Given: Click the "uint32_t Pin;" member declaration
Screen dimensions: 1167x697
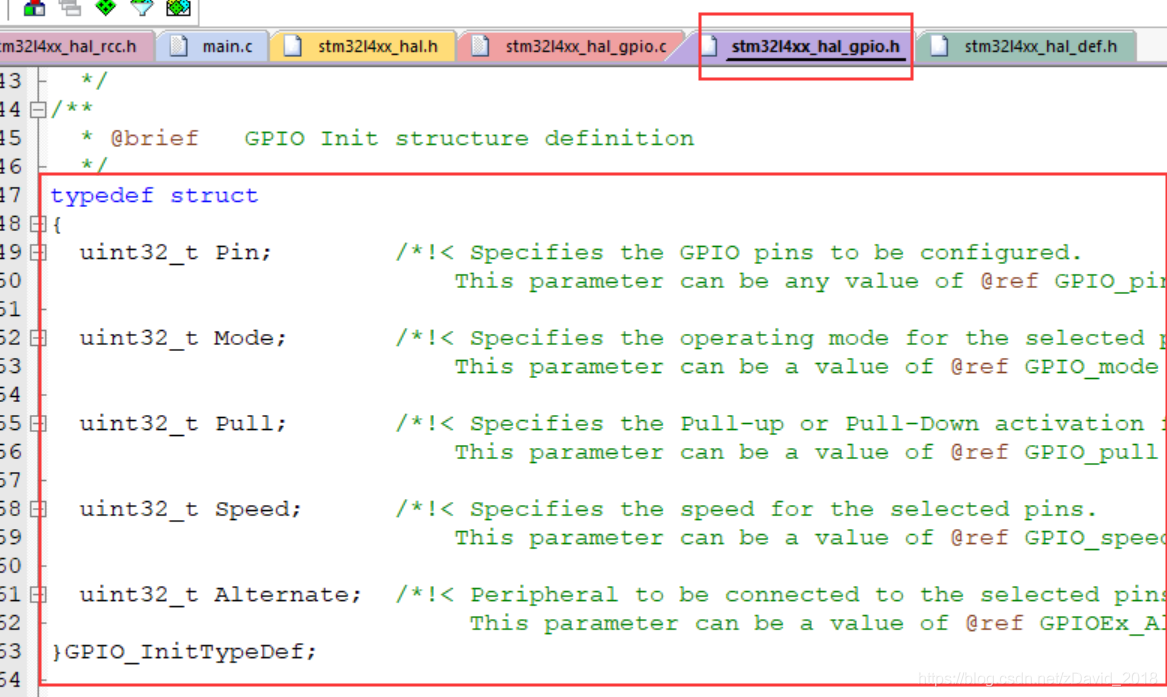Looking at the screenshot, I should click(x=176, y=253).
